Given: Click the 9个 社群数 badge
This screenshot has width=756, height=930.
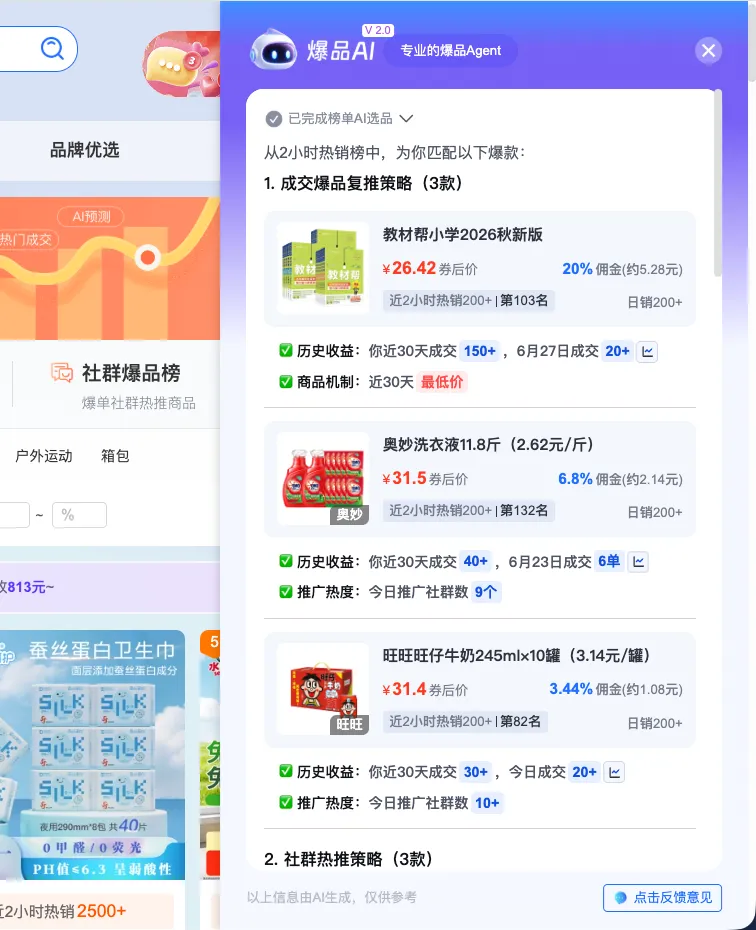Looking at the screenshot, I should tap(486, 592).
